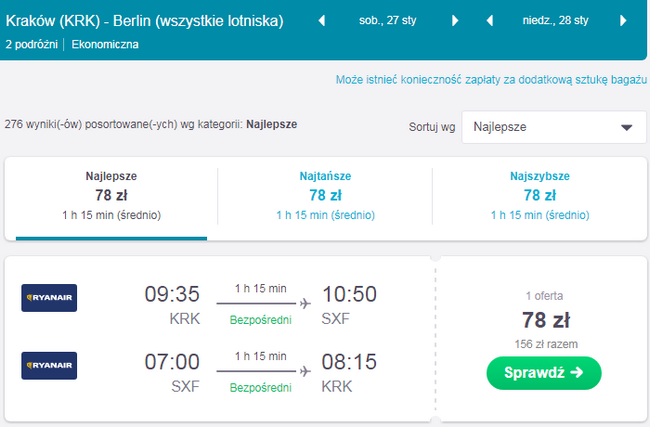Viewport: 650px width, 427px height.
Task: Click the Ryanair logo for 07:00 flight
Action: click(49, 366)
